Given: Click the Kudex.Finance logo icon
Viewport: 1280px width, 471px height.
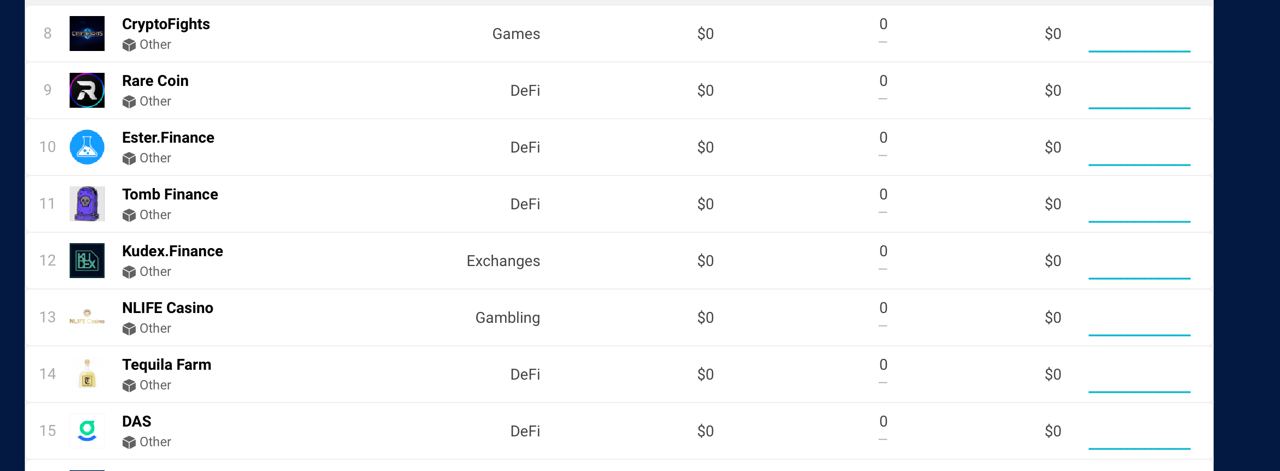Looking at the screenshot, I should 87,261.
